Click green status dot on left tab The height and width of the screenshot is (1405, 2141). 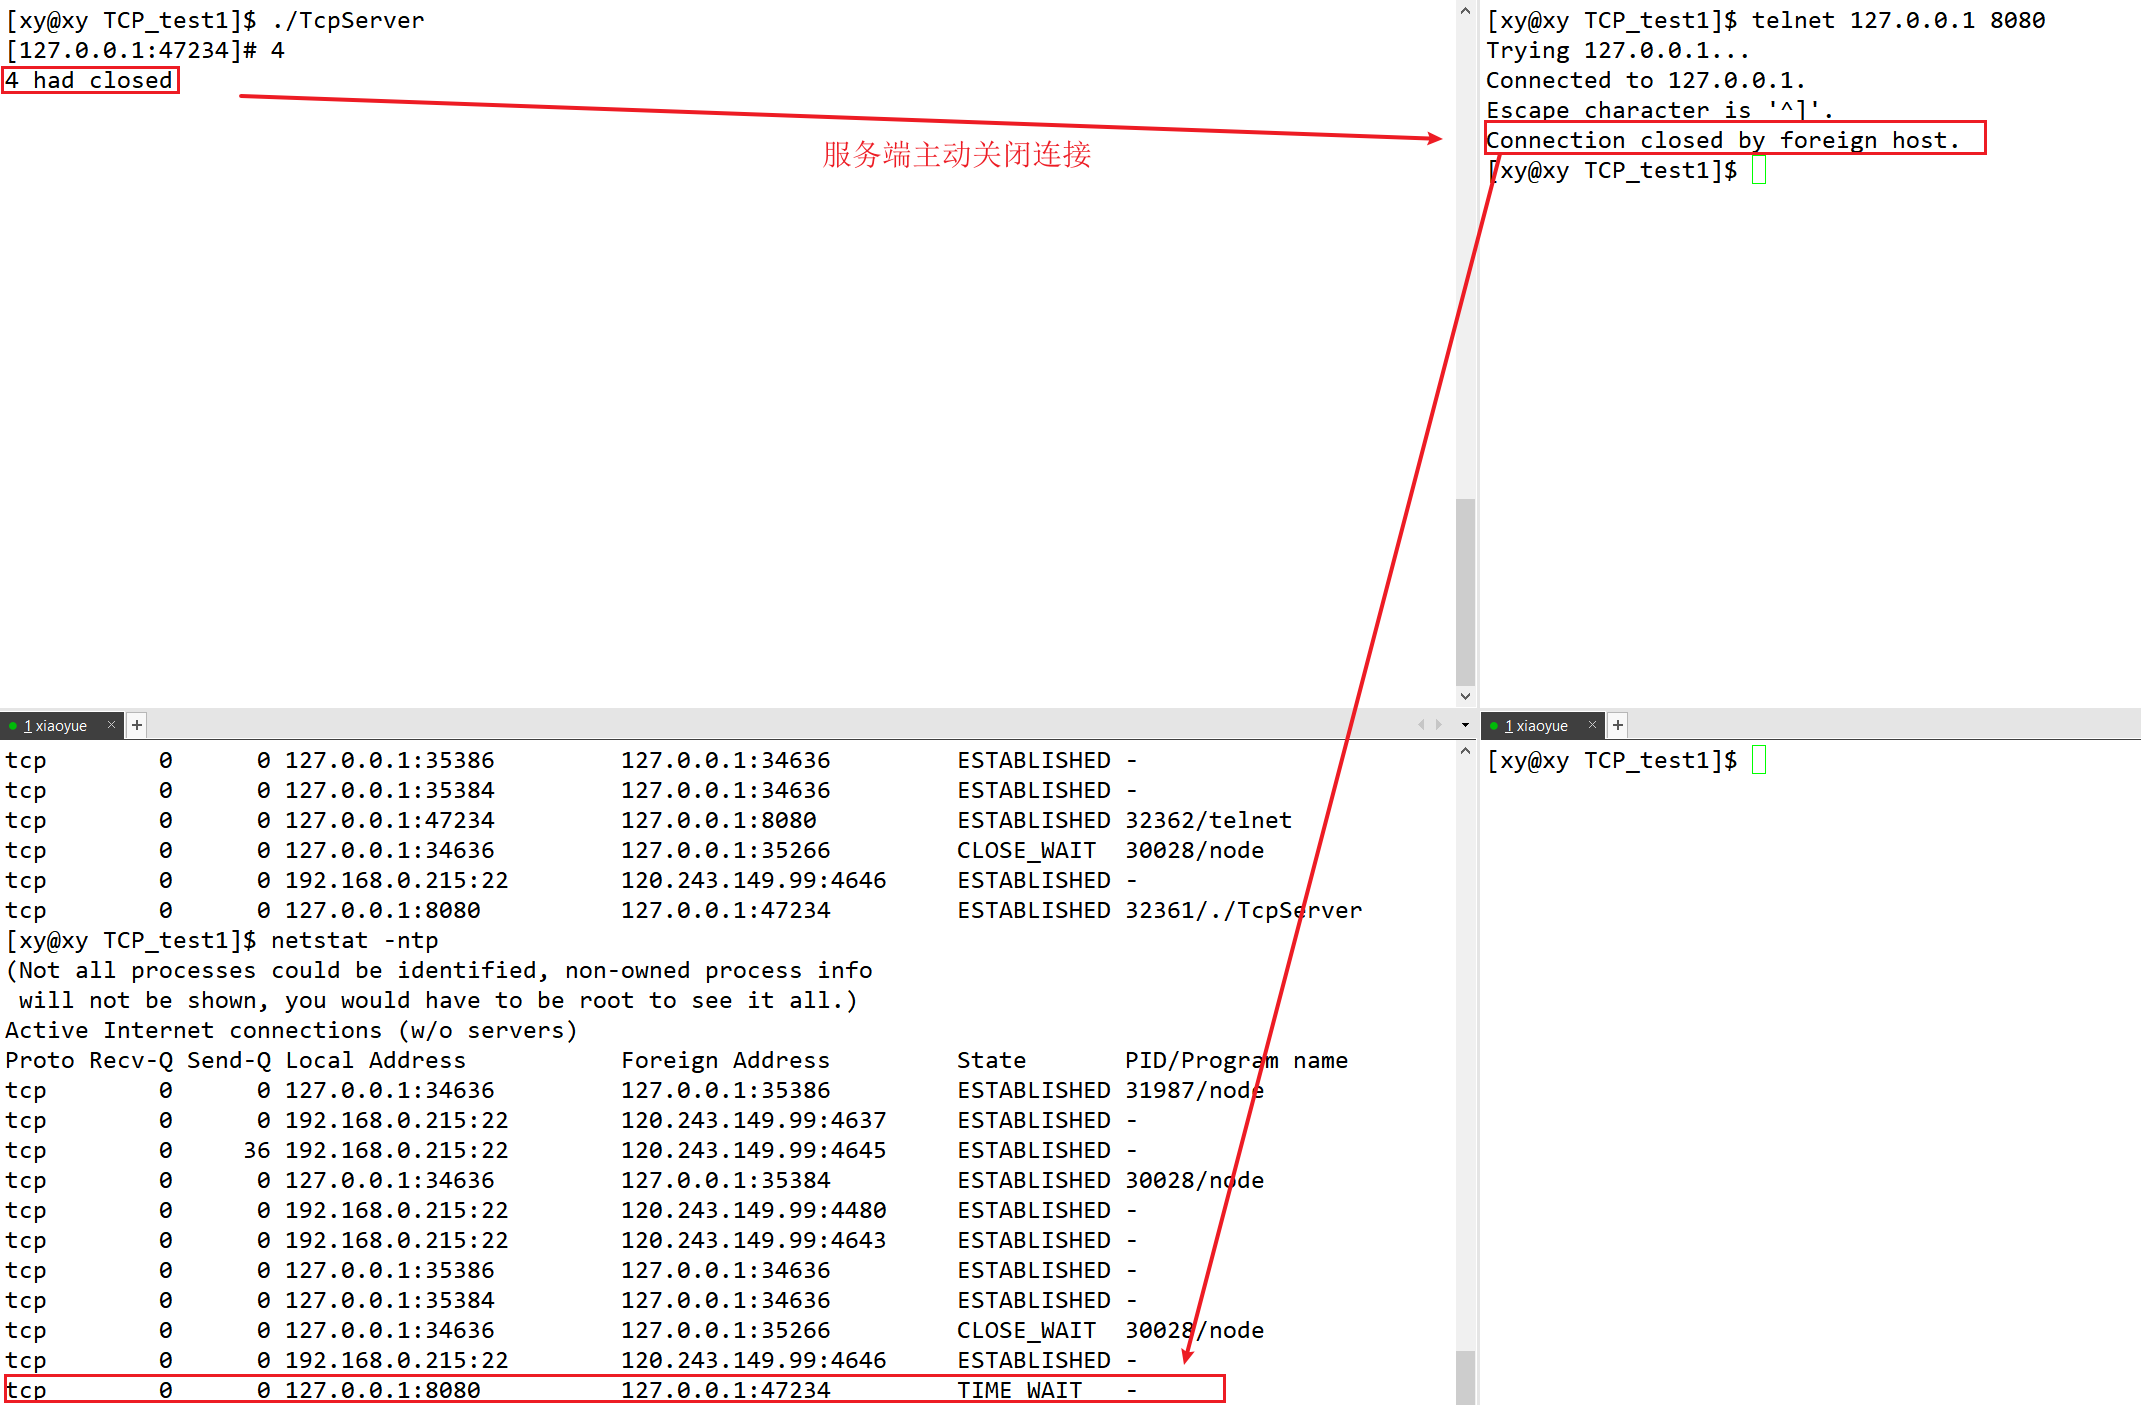[13, 726]
